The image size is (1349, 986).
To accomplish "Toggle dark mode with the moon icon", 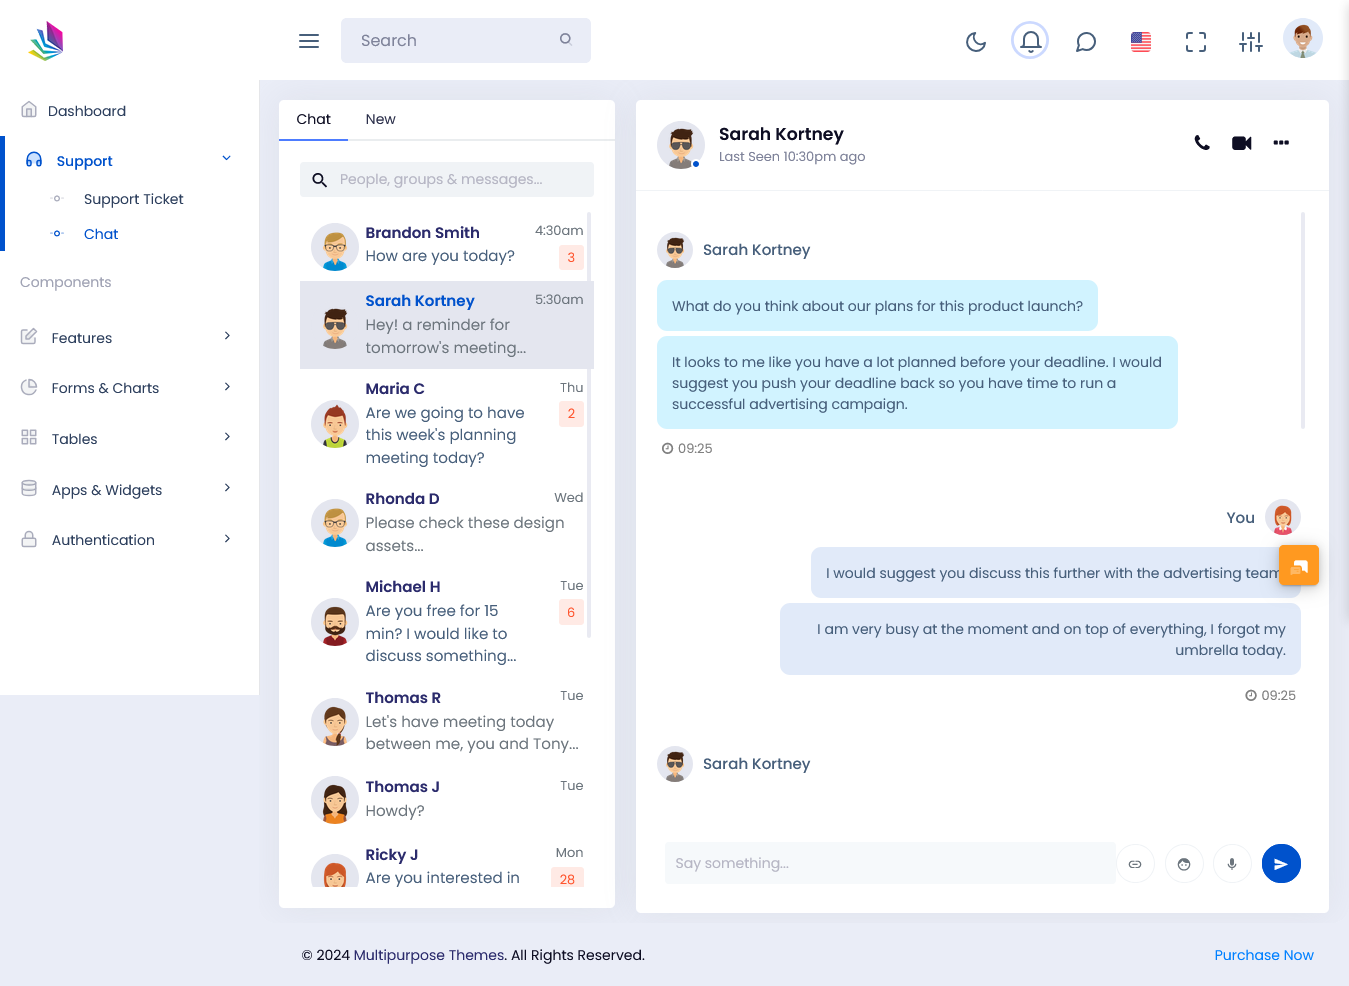I will (976, 41).
